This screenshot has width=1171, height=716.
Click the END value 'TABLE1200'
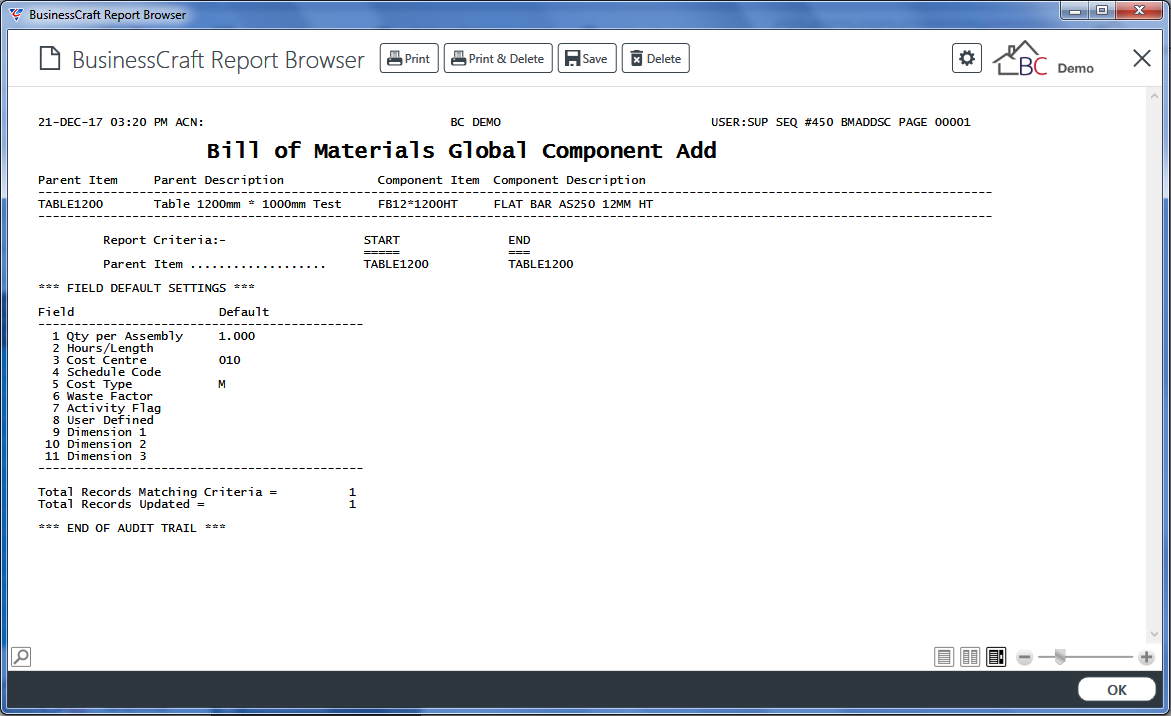click(541, 264)
